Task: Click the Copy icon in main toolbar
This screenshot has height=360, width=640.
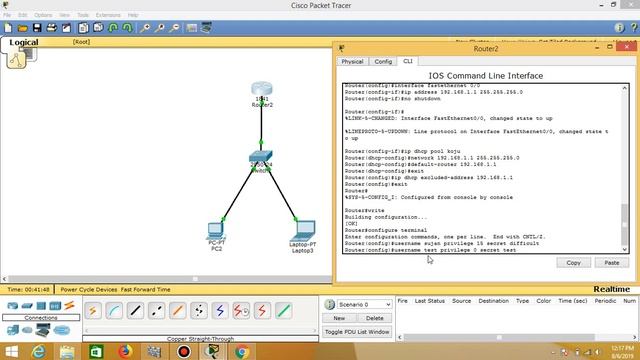Action: (83, 28)
